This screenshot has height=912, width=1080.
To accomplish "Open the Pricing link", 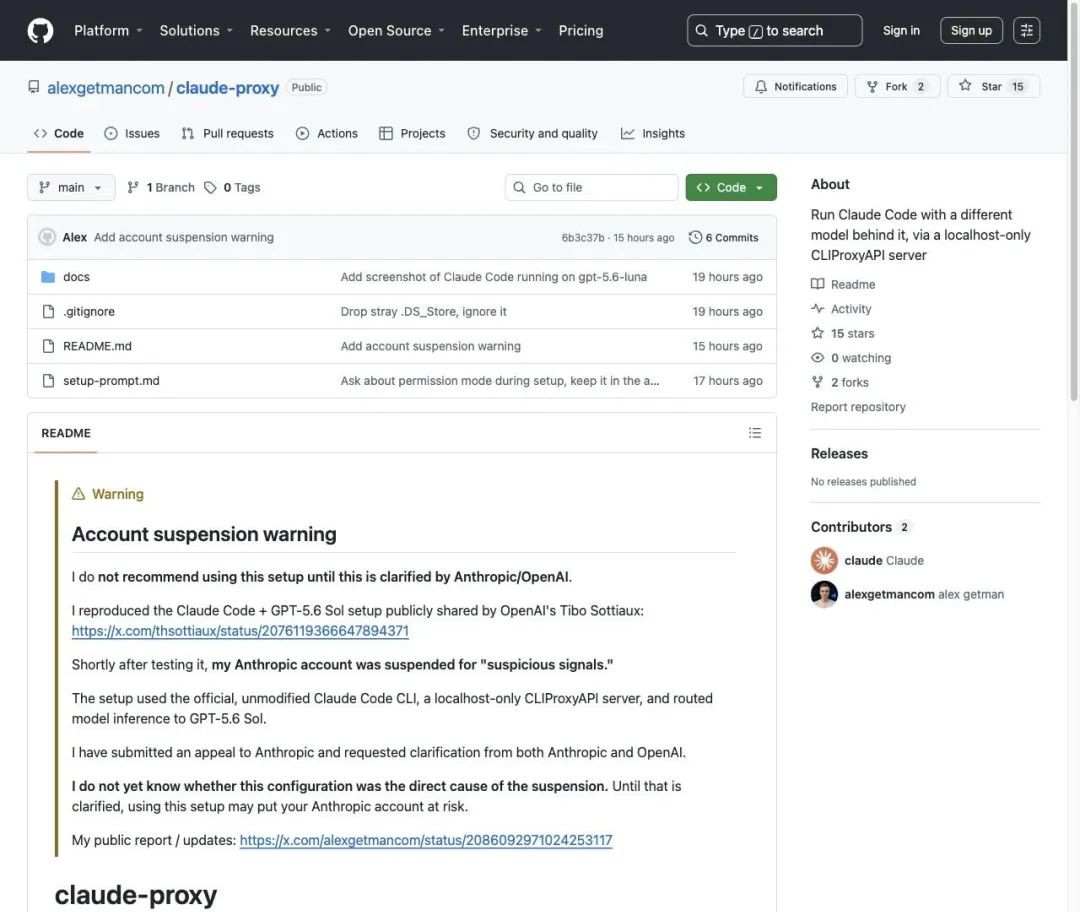I will point(581,30).
